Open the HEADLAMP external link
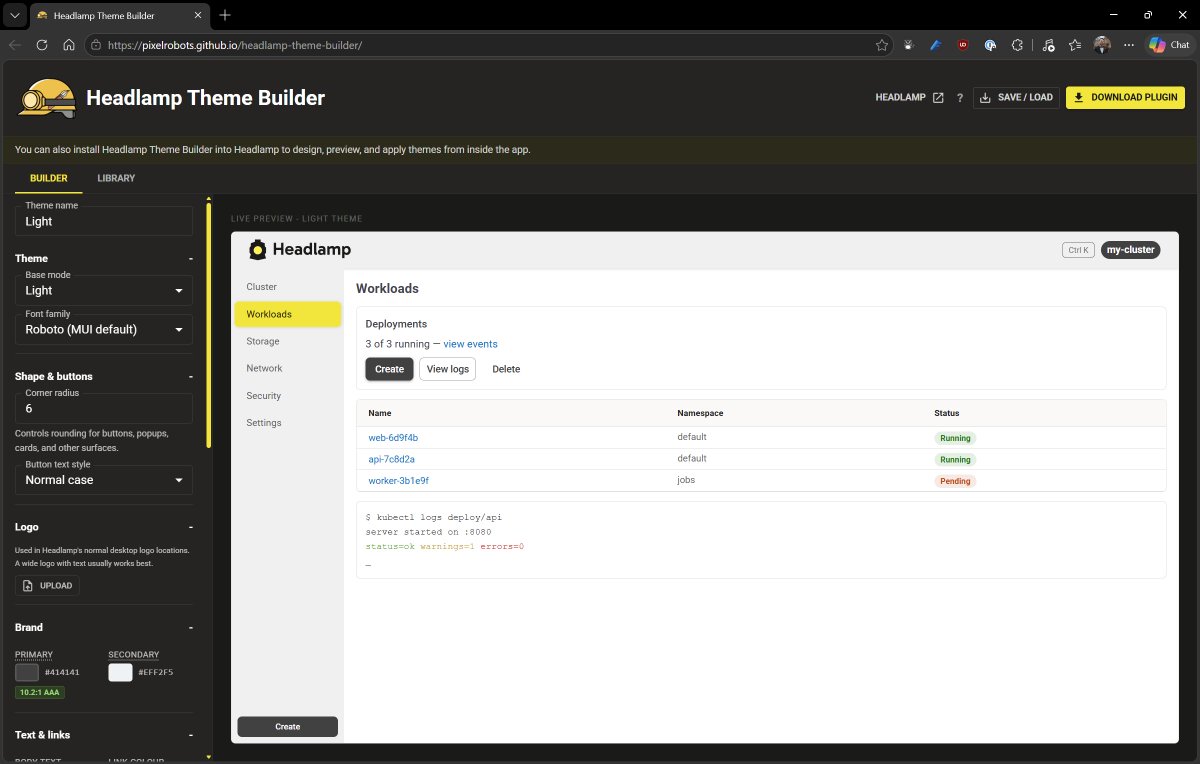 [909, 98]
